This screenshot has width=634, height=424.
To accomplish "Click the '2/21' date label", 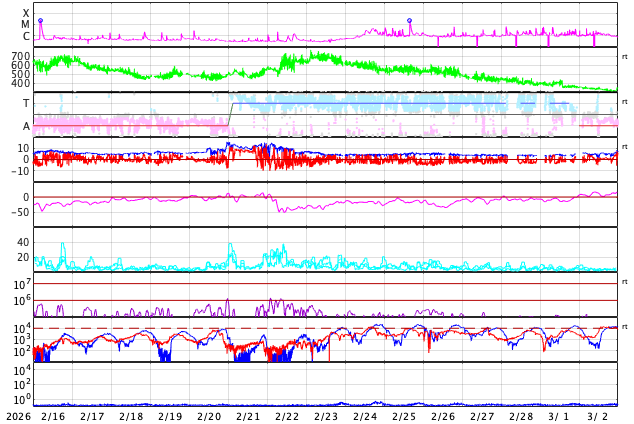I will coord(248,416).
